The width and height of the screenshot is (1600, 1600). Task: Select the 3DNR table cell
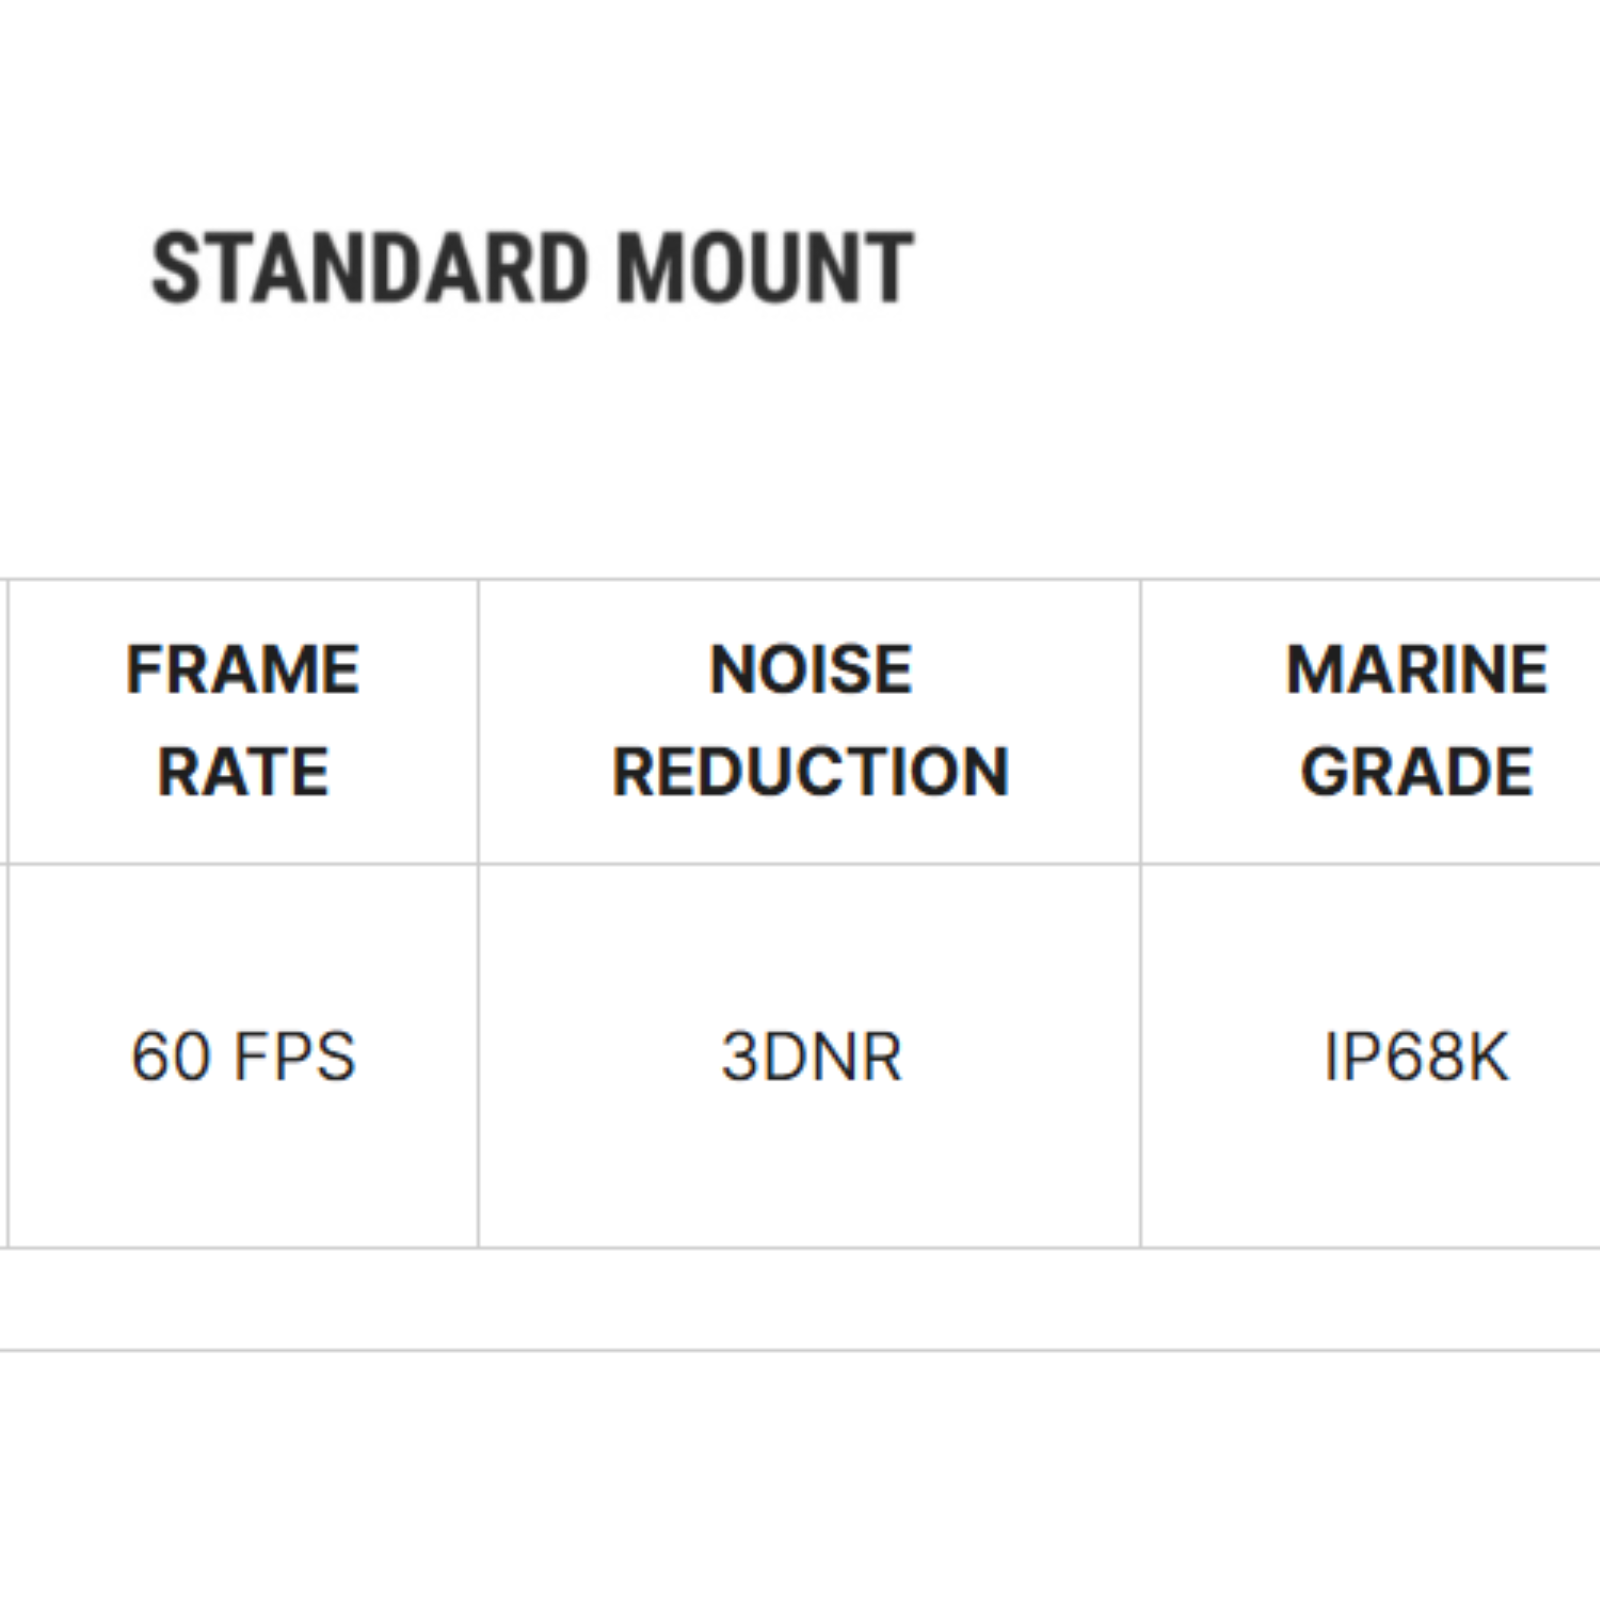pos(811,1056)
